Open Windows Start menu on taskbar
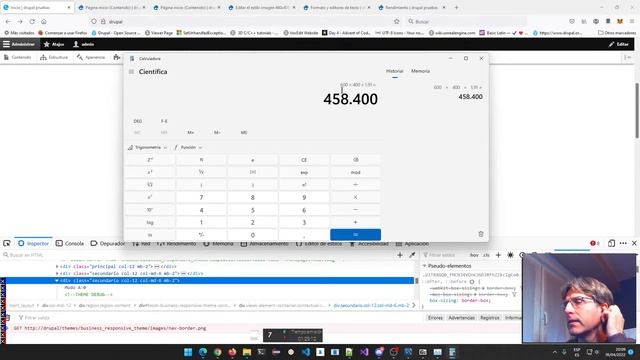The height and width of the screenshot is (360, 640). pos(188,352)
